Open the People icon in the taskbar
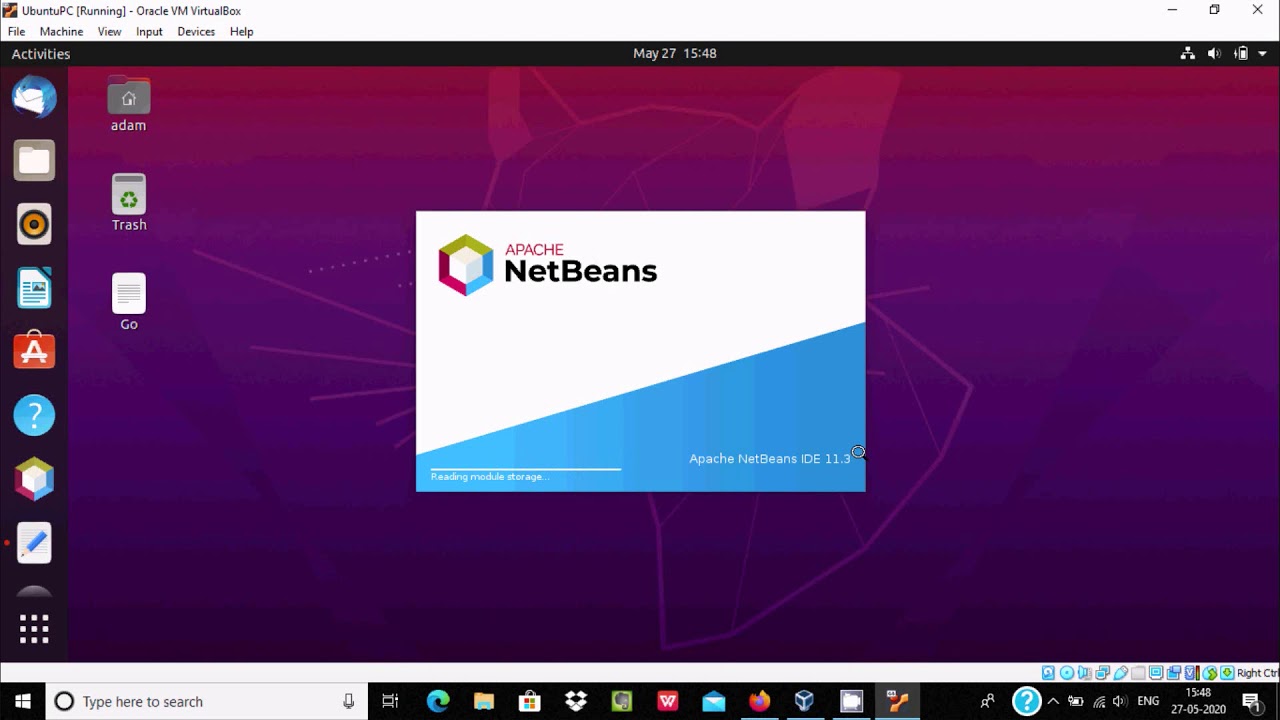 (x=988, y=701)
